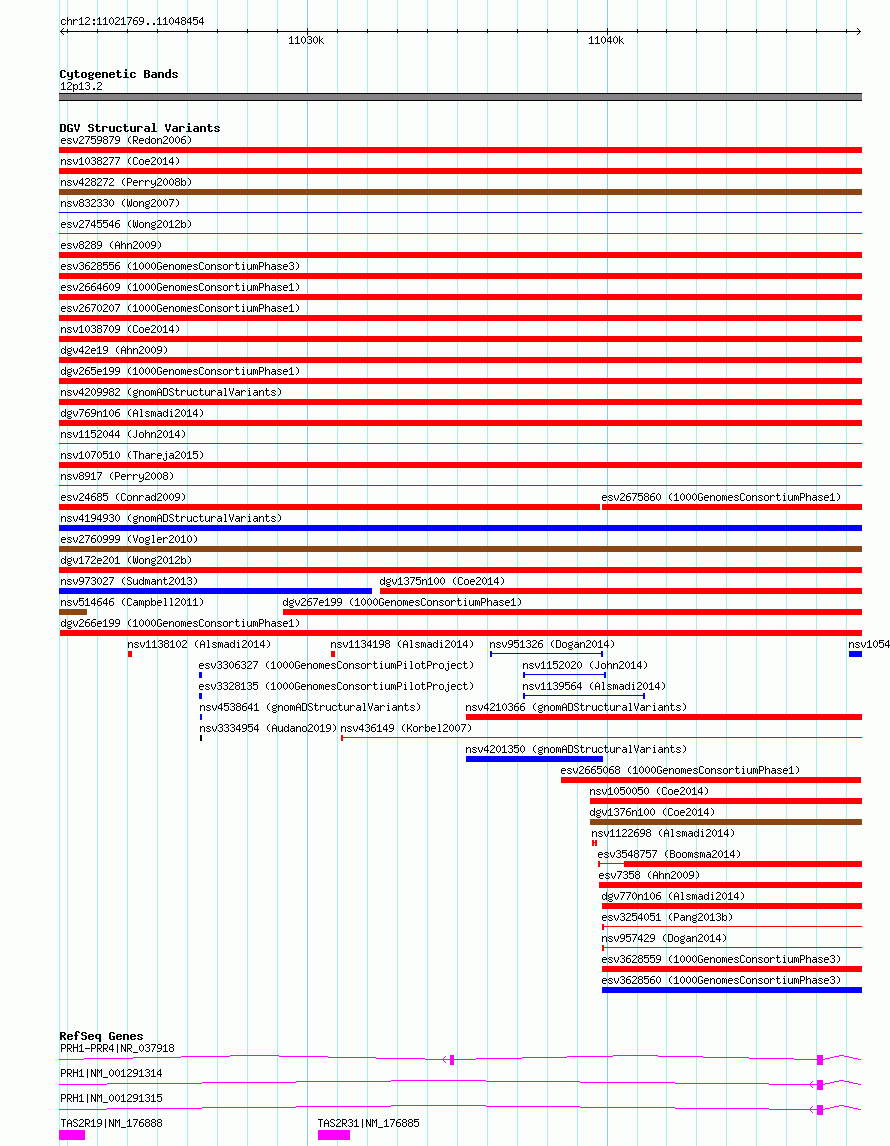Open nsv1139564 (Alsmadi2014) variant

click(594, 687)
